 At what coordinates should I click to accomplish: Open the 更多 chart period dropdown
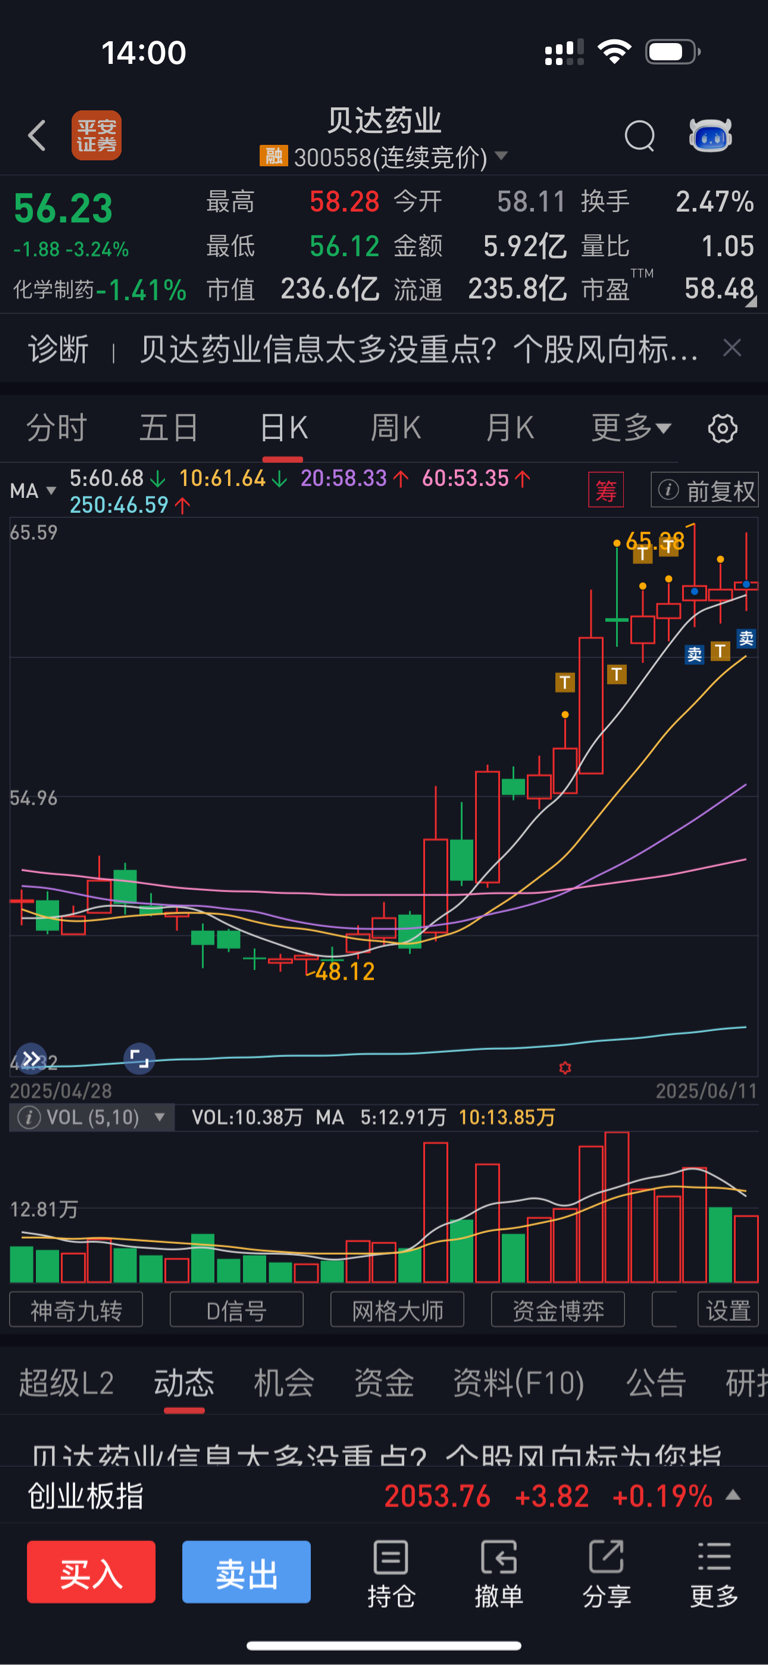tap(631, 428)
